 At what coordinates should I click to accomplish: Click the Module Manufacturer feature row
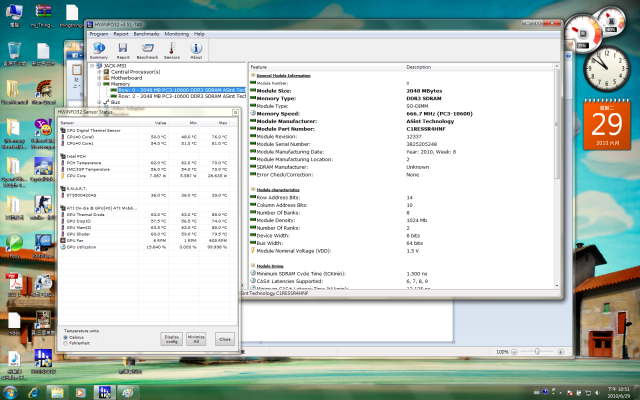coord(401,121)
